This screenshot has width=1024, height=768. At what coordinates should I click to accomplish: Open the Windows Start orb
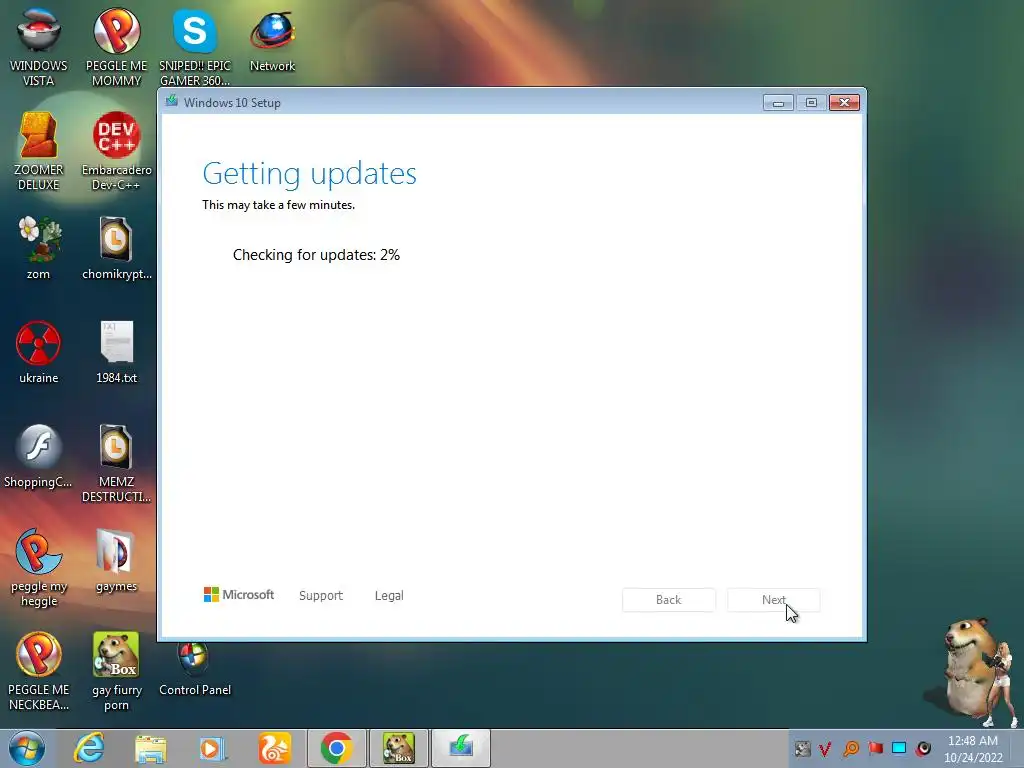click(x=27, y=748)
